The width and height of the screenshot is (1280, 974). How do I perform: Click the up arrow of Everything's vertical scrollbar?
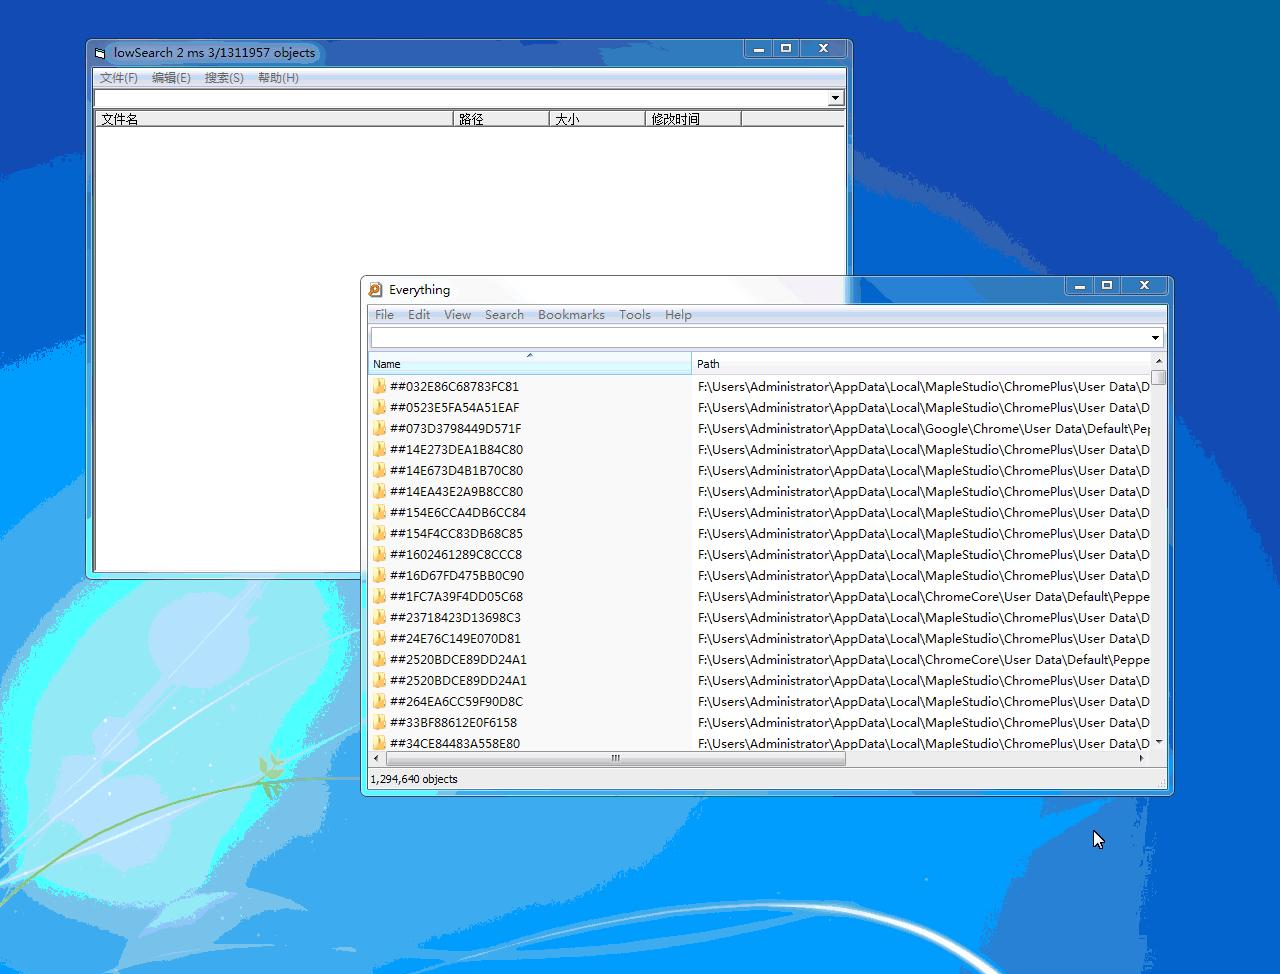pyautogui.click(x=1159, y=361)
